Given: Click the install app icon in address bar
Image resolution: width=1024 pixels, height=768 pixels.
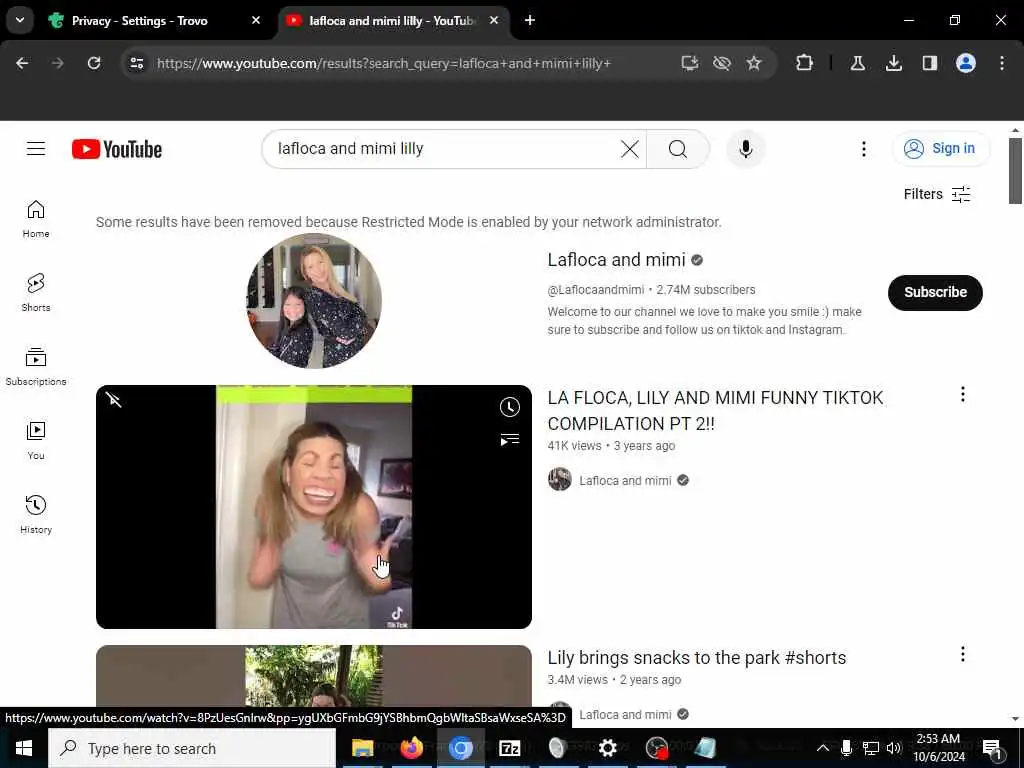Looking at the screenshot, I should click(x=690, y=63).
